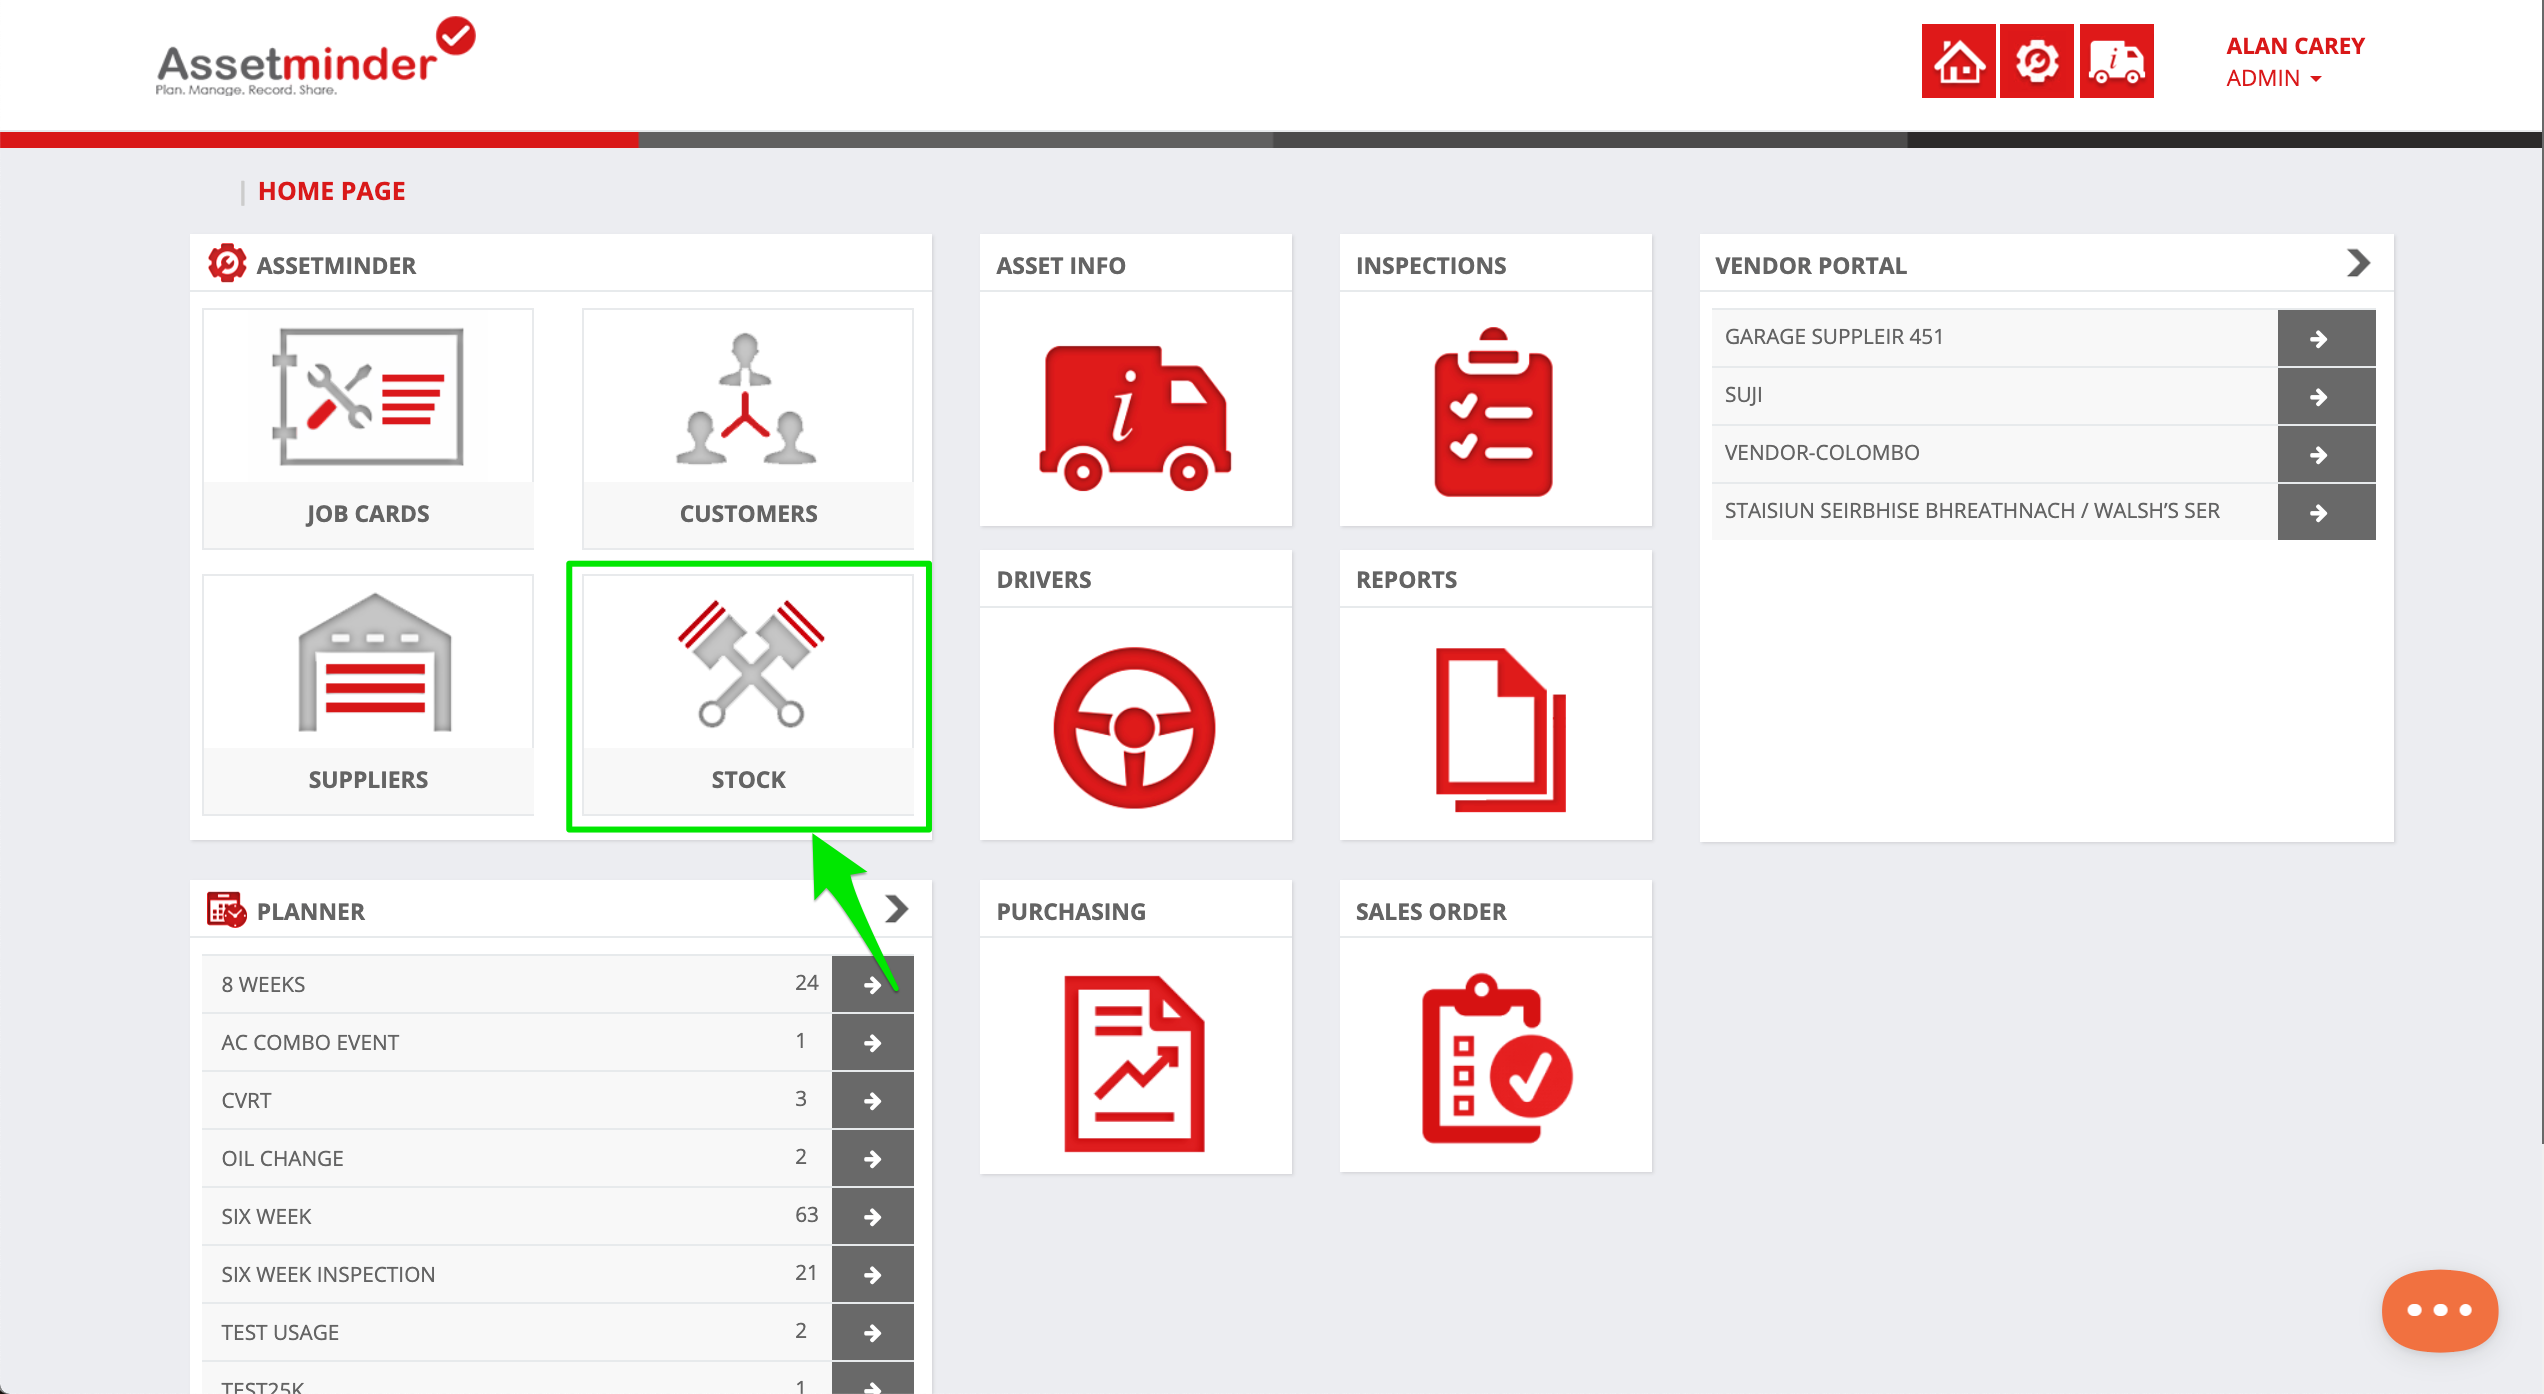Click the Asset Info truck icon
The width and height of the screenshot is (2544, 1394).
coord(1135,418)
